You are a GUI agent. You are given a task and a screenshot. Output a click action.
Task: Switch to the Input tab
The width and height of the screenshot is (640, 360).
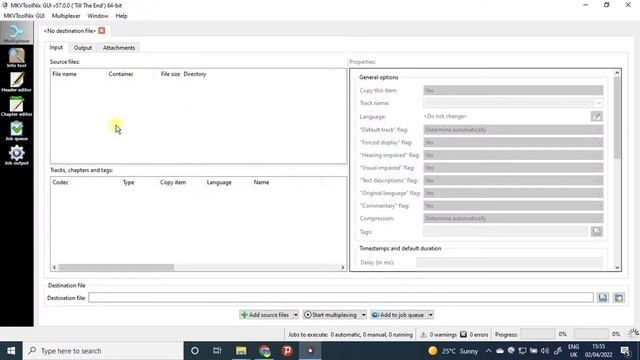coord(56,47)
